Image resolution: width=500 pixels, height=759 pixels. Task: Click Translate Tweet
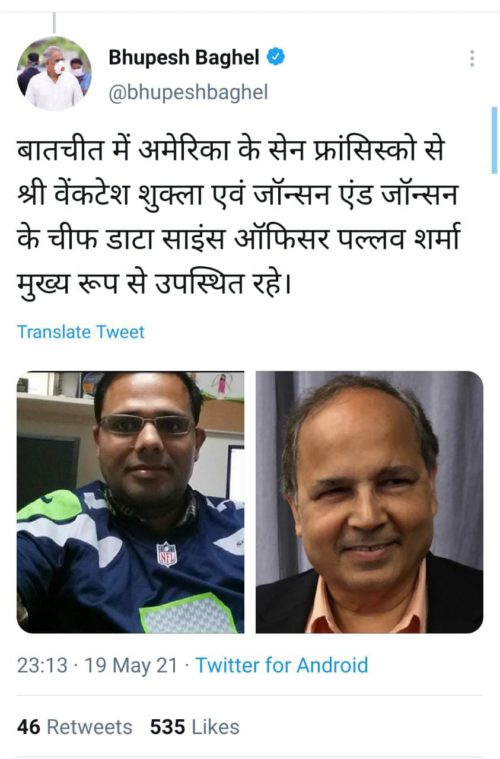[81, 332]
